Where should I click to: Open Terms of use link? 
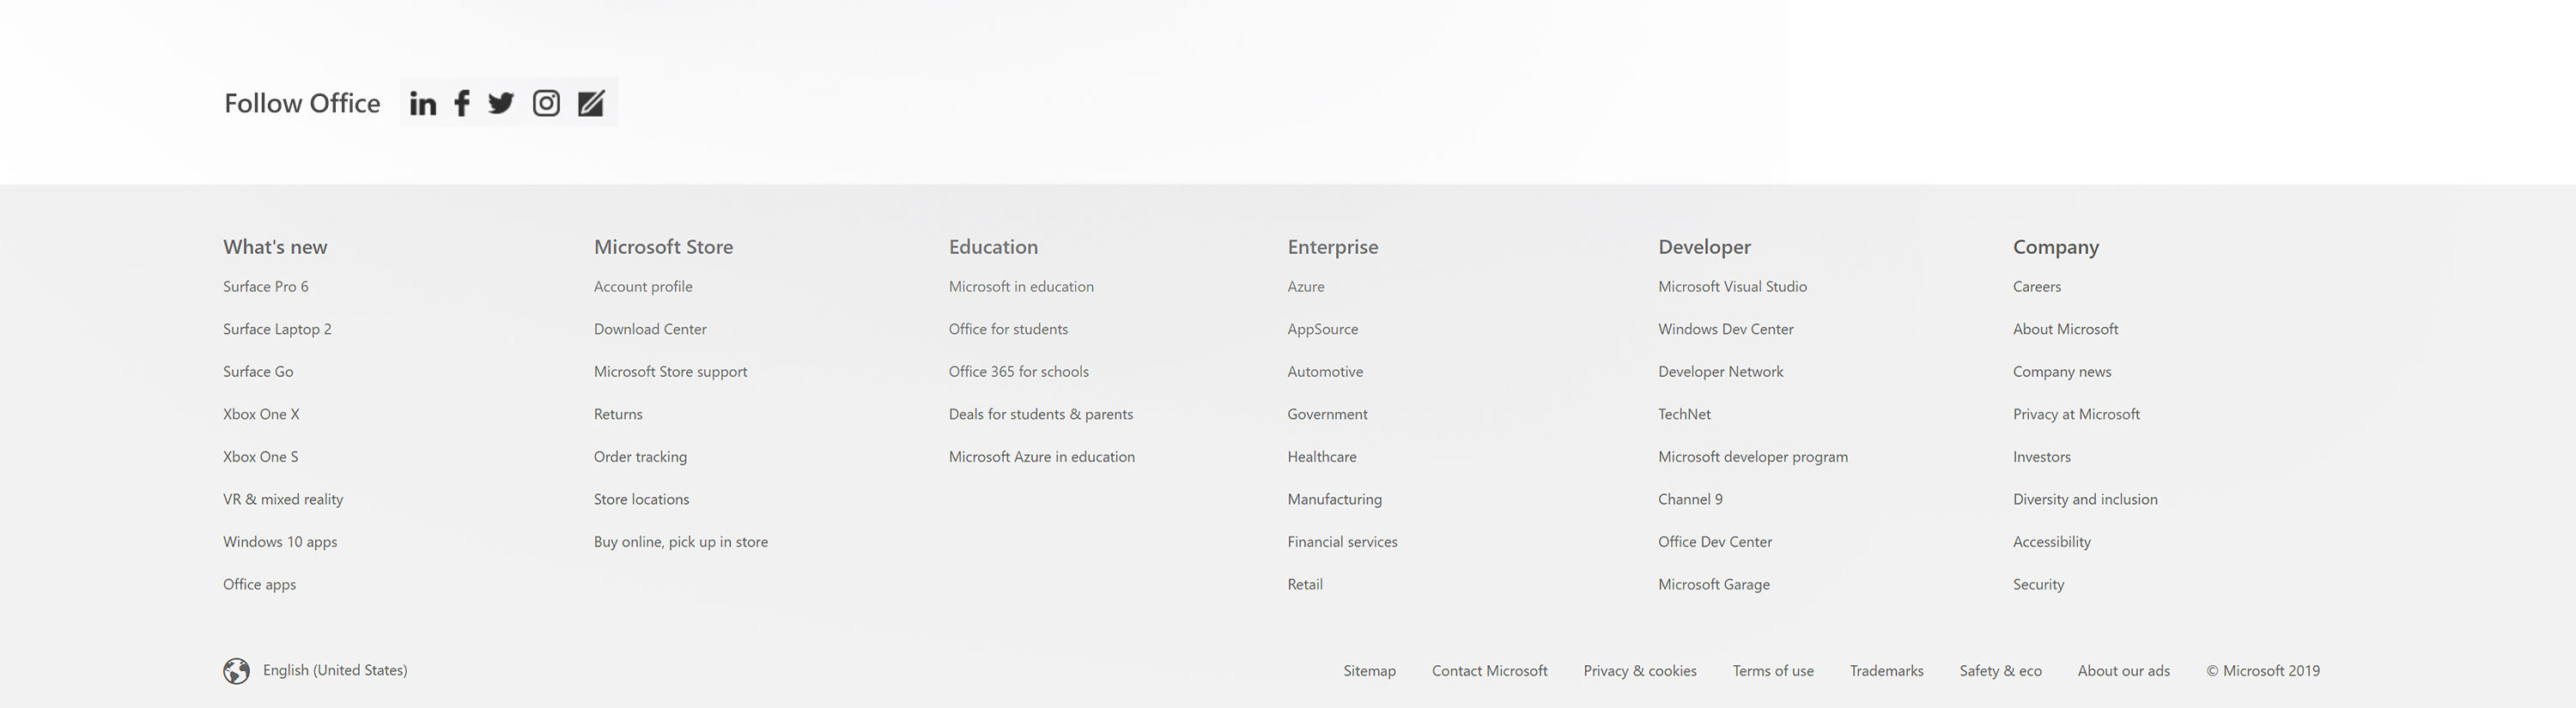click(x=1773, y=671)
